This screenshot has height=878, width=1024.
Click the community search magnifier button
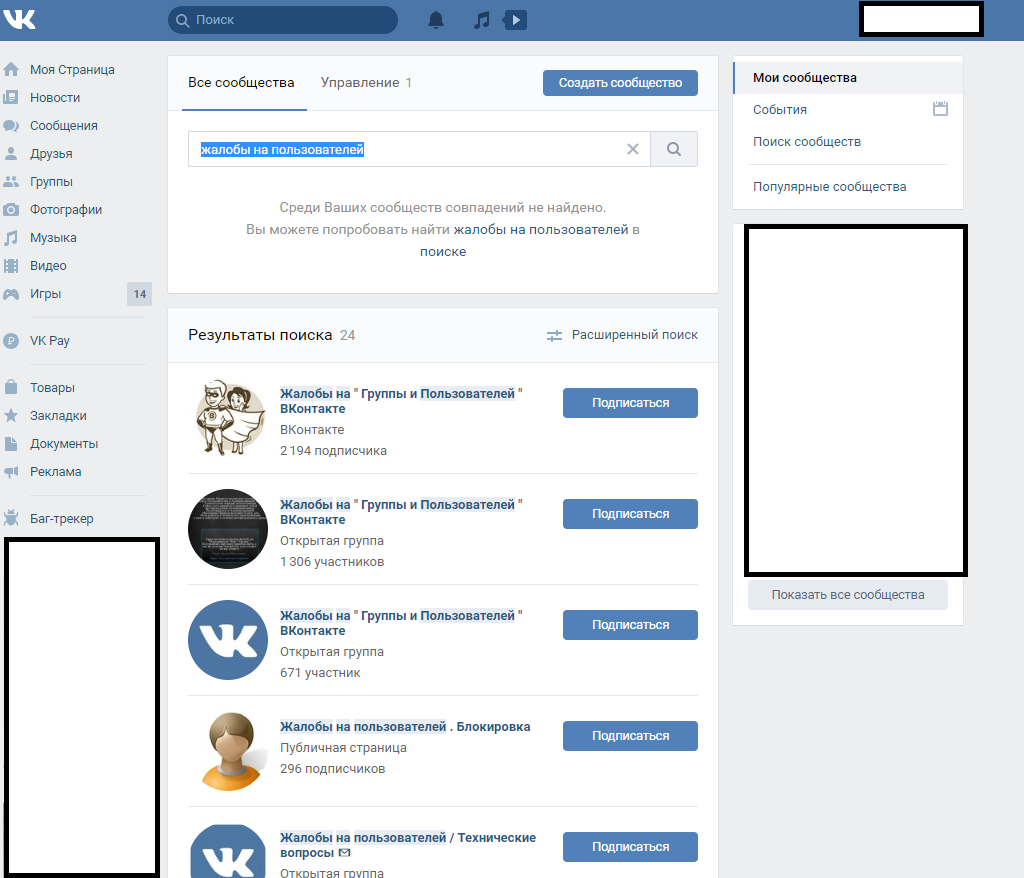click(x=674, y=149)
